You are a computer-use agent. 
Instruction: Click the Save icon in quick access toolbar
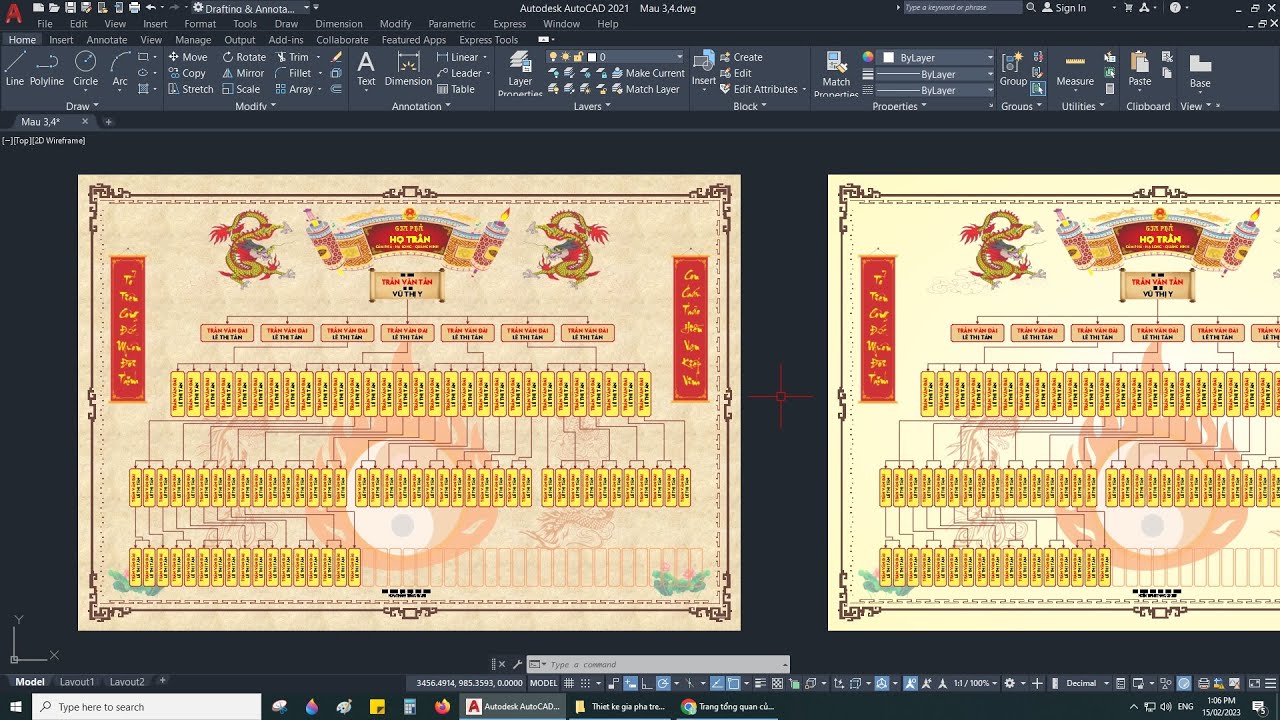pyautogui.click(x=72, y=7)
